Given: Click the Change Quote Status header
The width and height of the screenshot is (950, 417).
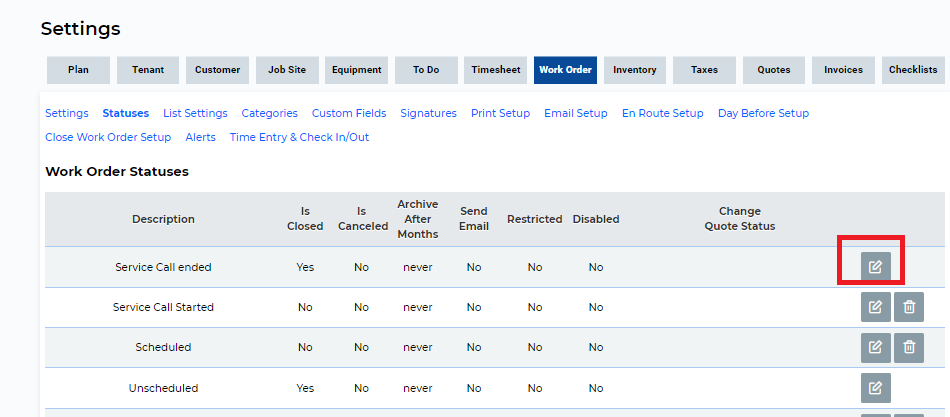Looking at the screenshot, I should pyautogui.click(x=740, y=219).
